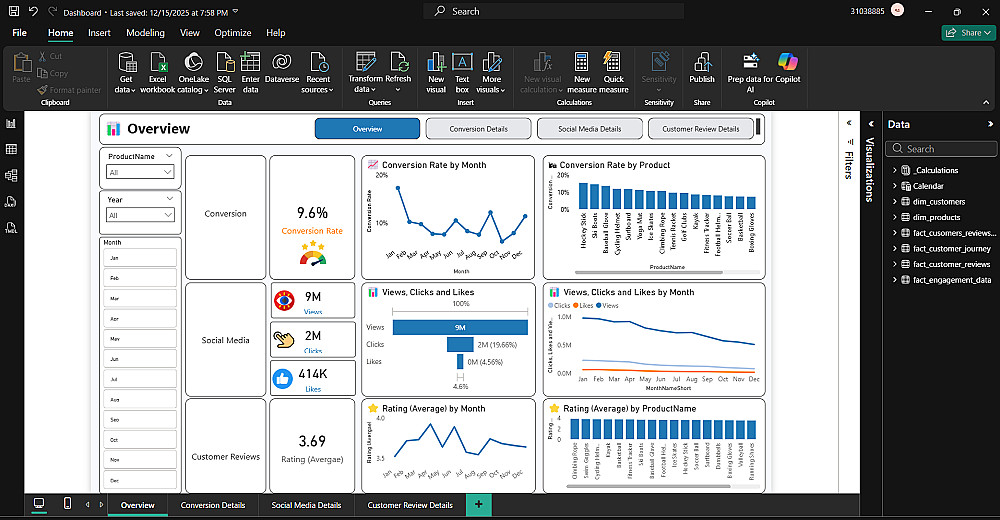
Task: Select Jun in Month slicer
Action: [140, 359]
